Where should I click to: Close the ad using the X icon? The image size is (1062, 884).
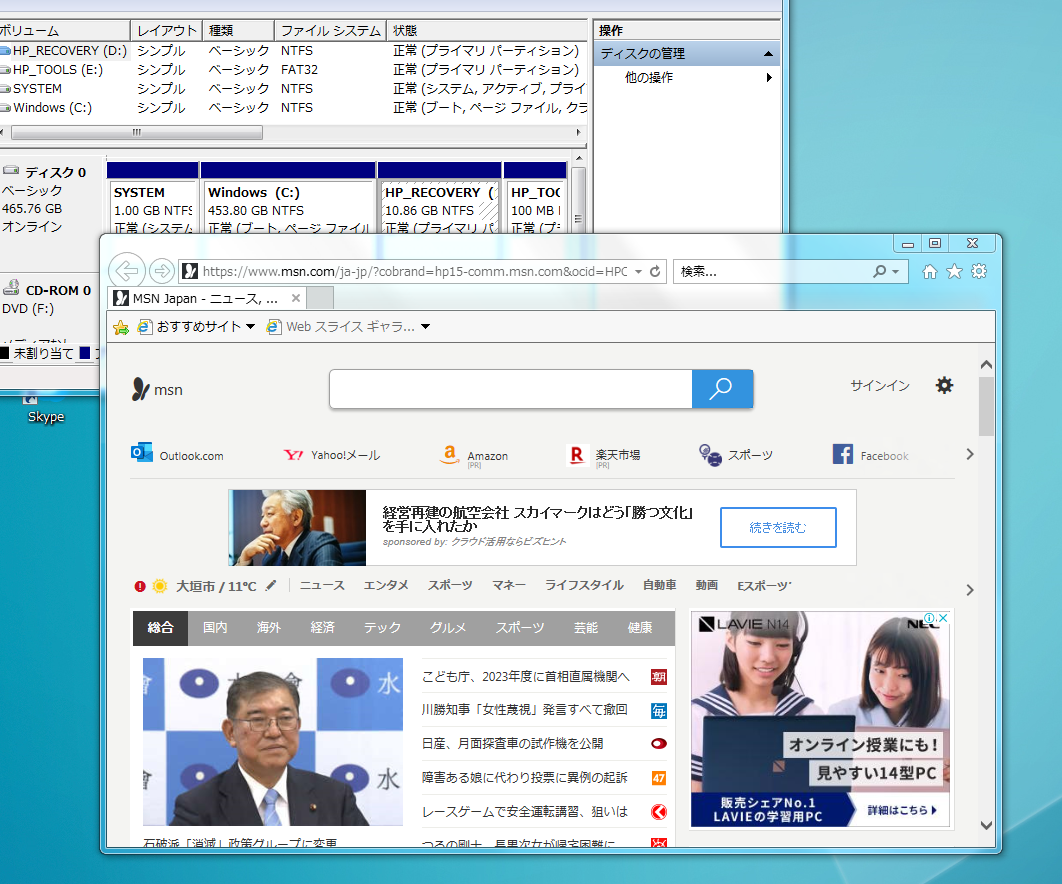[943, 618]
